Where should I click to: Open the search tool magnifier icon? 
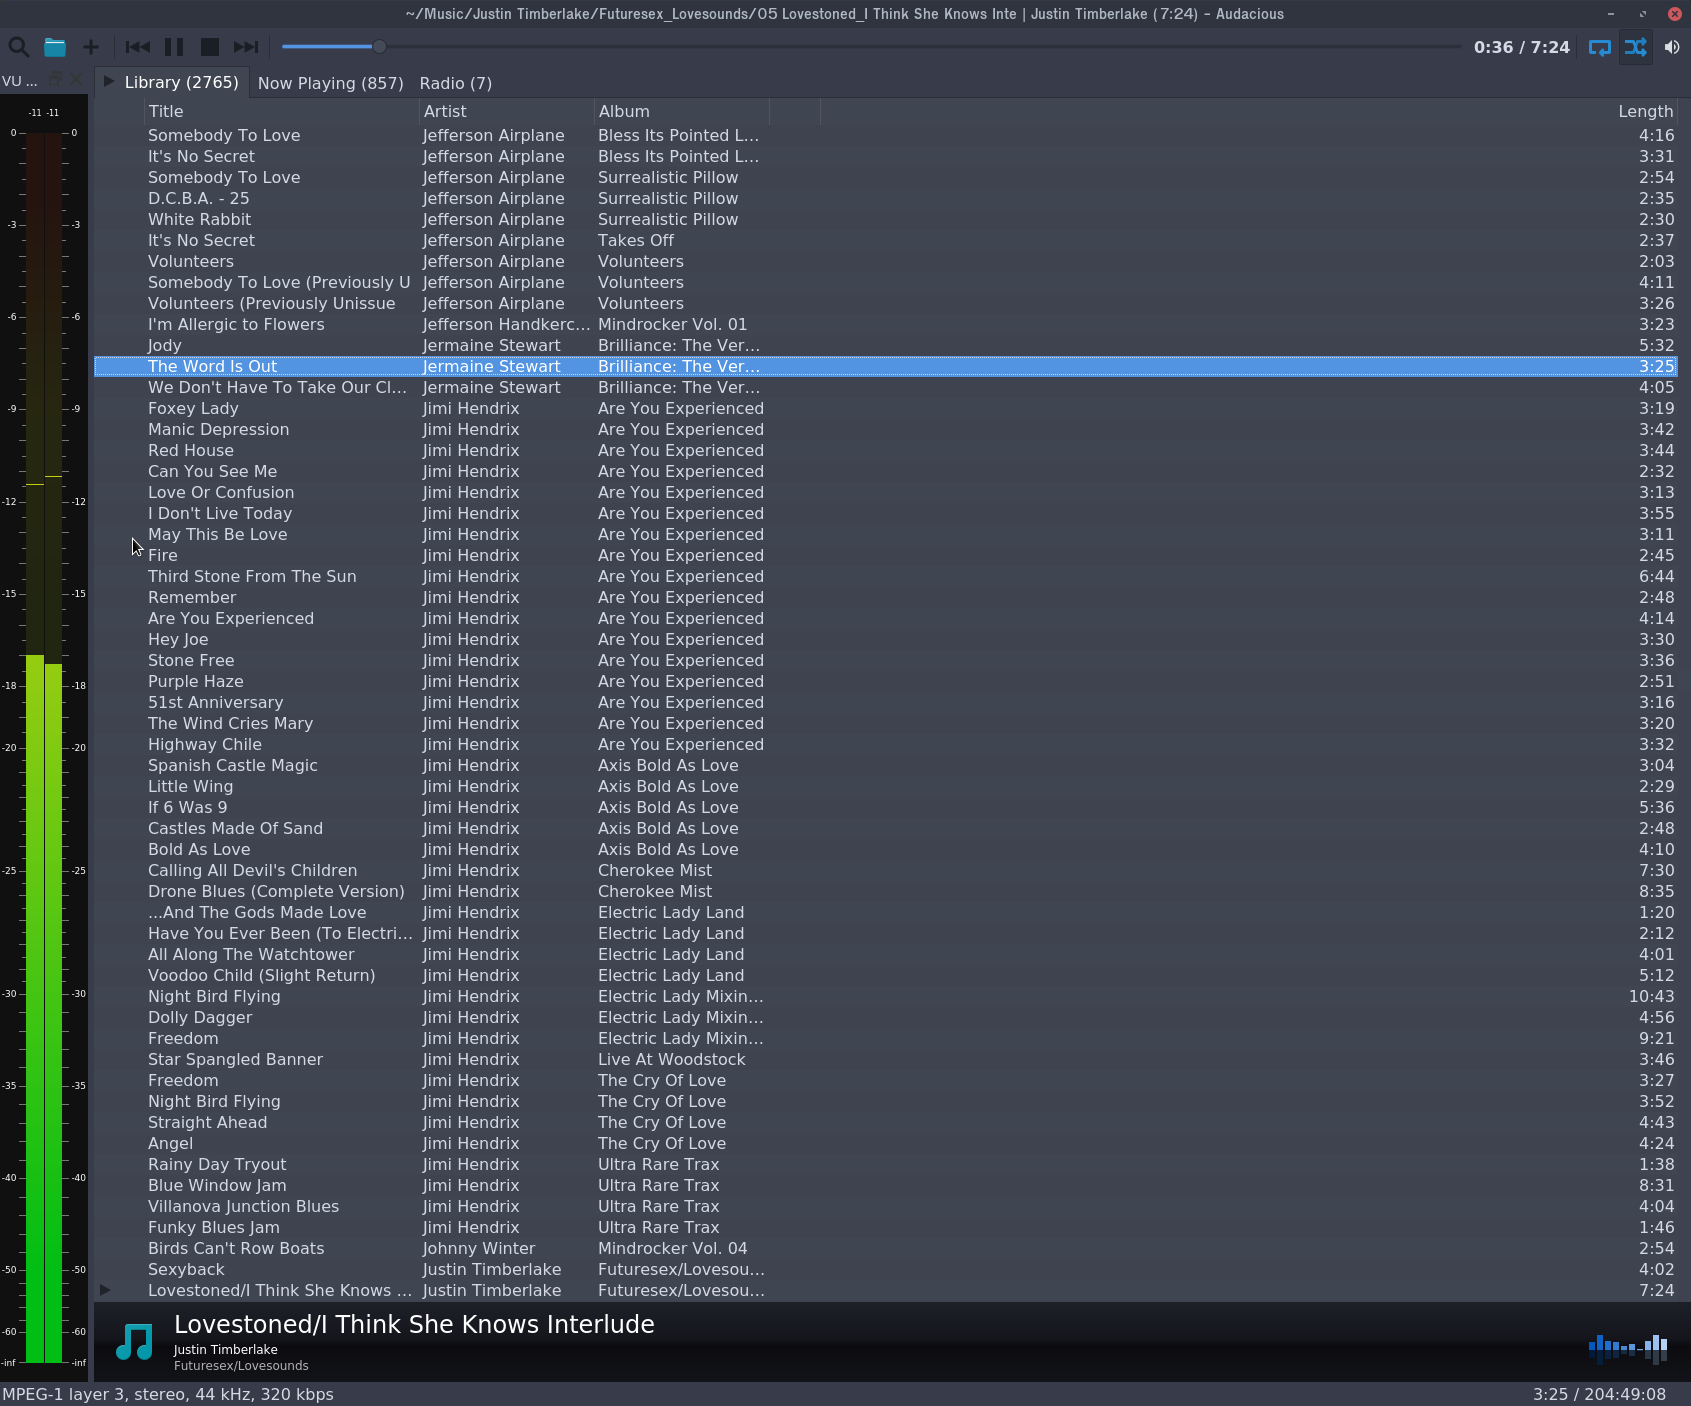pos(18,47)
